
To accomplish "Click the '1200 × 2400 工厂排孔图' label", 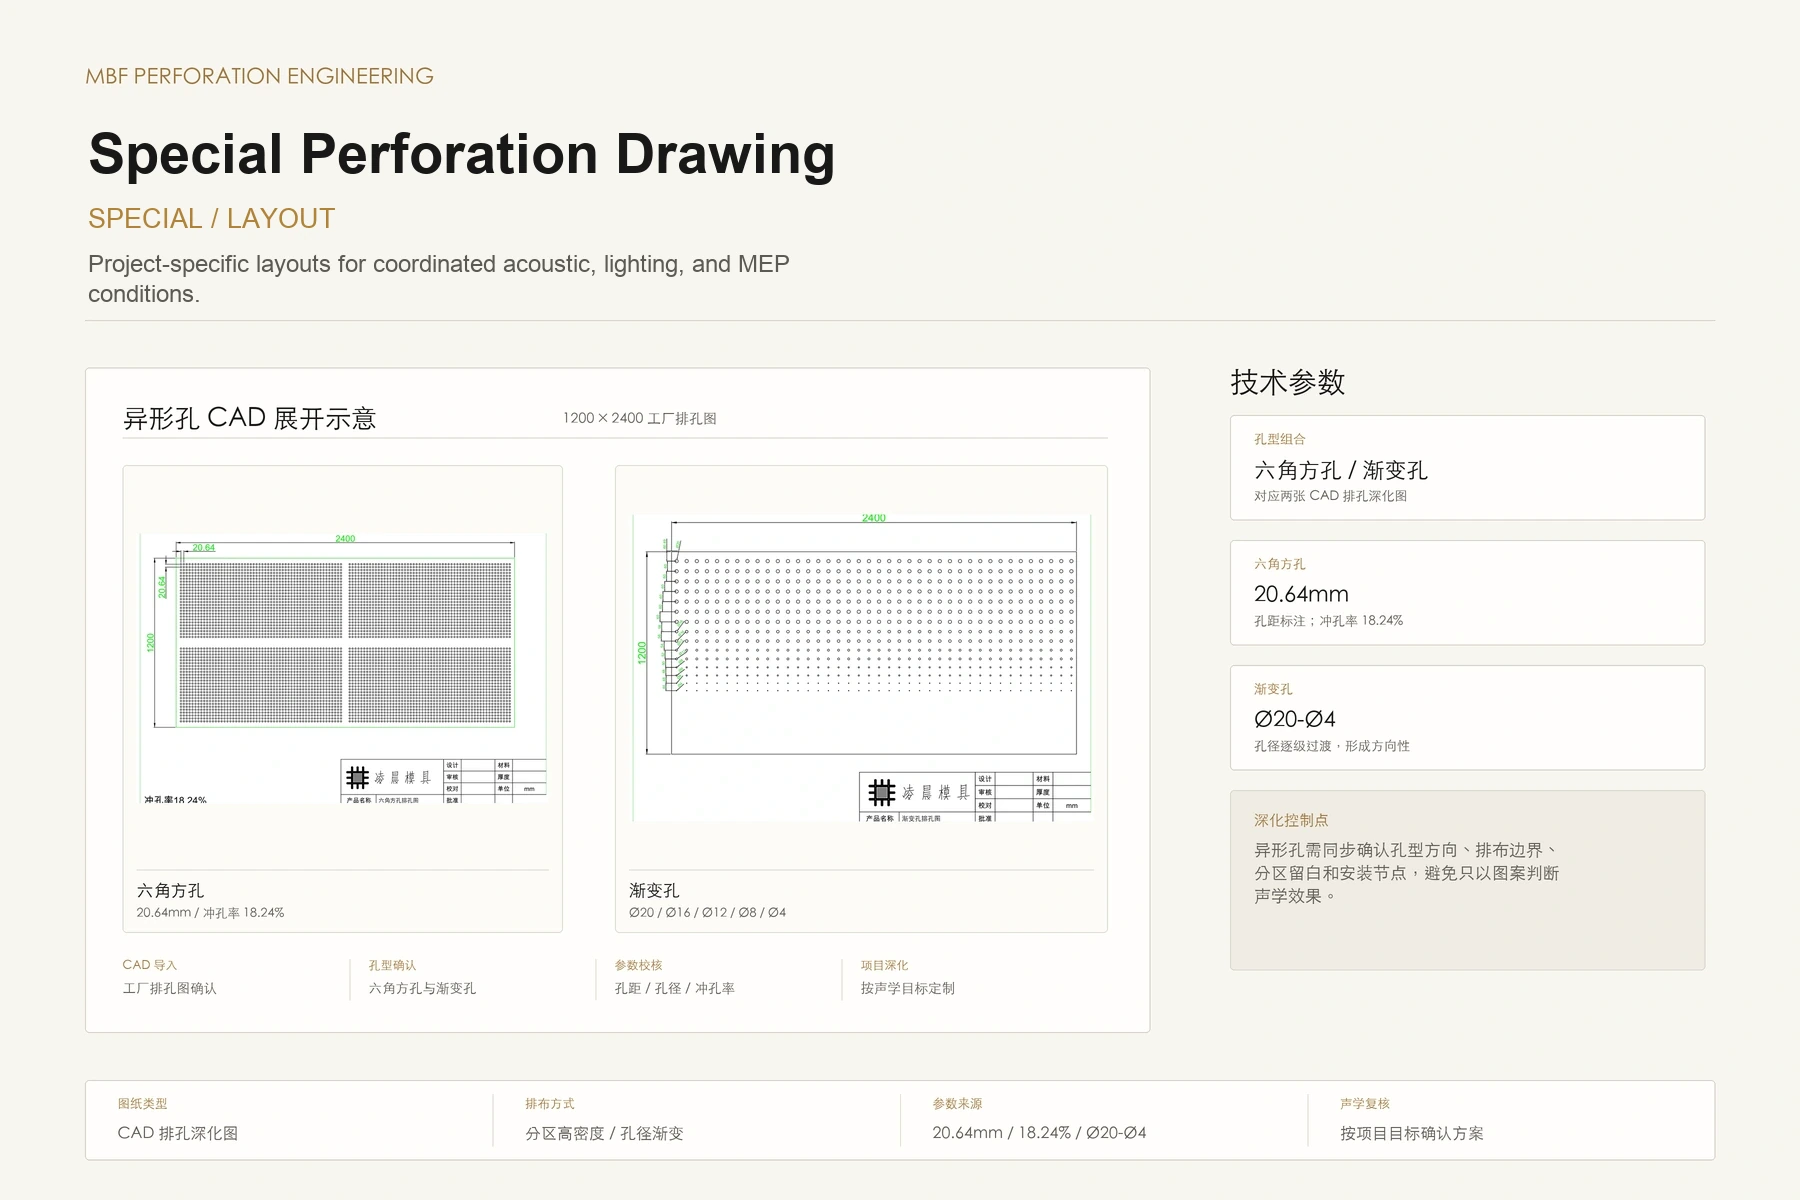I will [640, 418].
